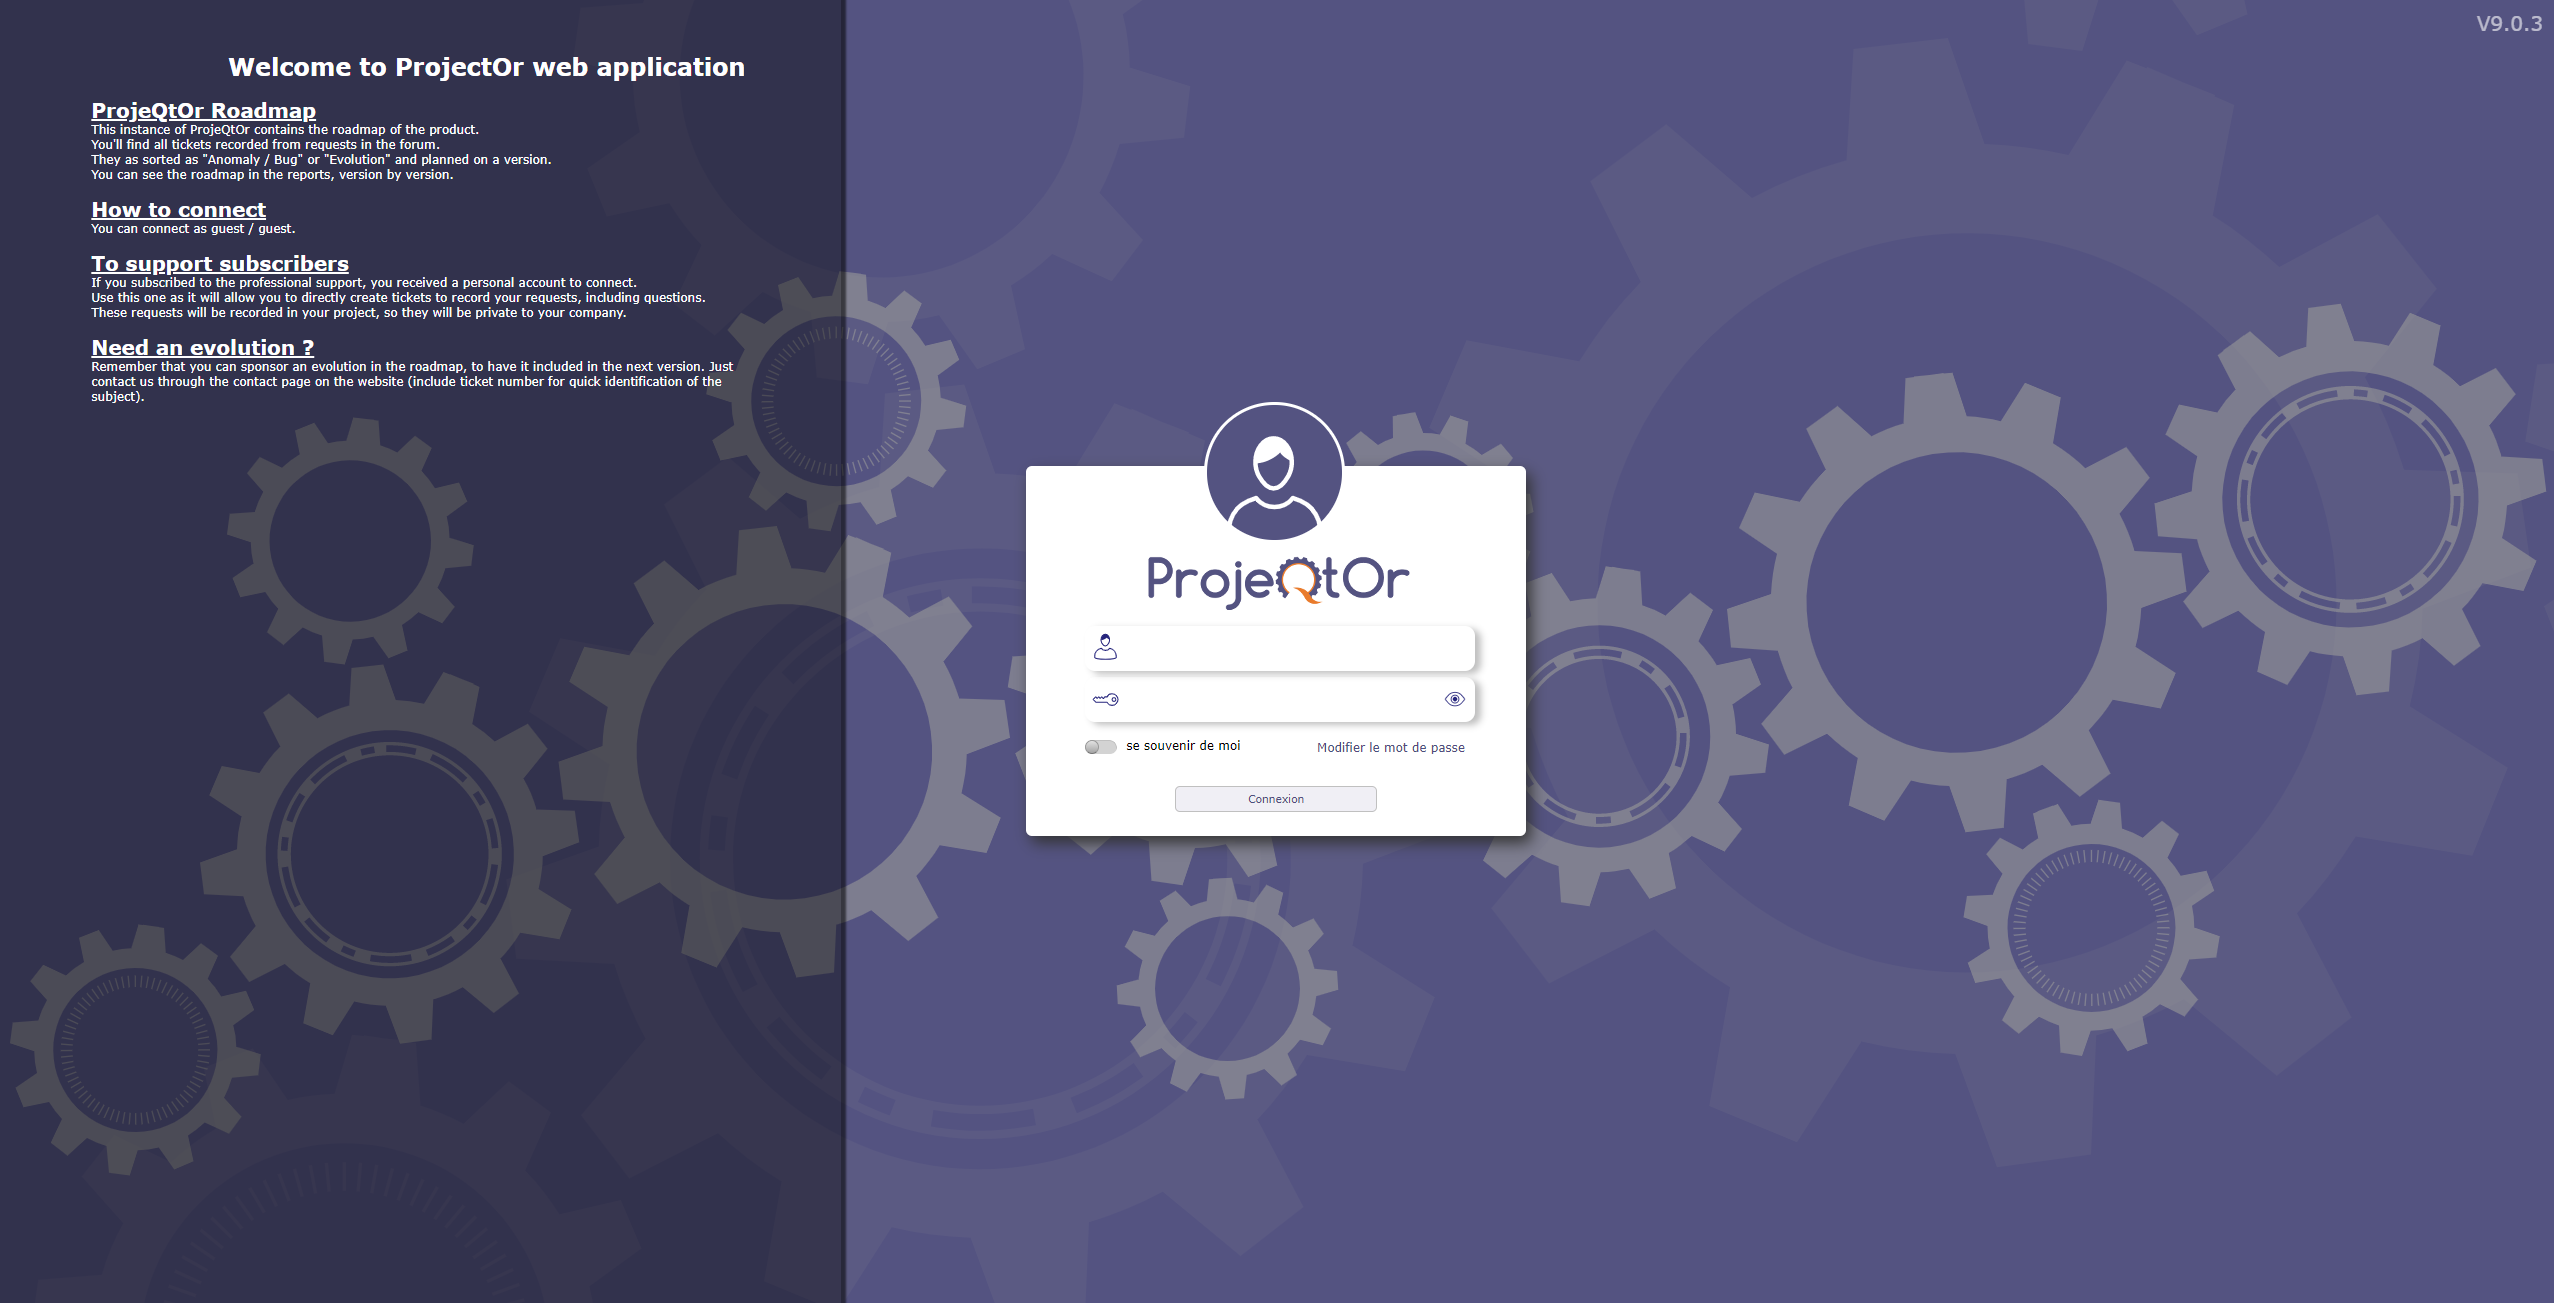Click the password field lock icon
The height and width of the screenshot is (1303, 2554).
1103,700
